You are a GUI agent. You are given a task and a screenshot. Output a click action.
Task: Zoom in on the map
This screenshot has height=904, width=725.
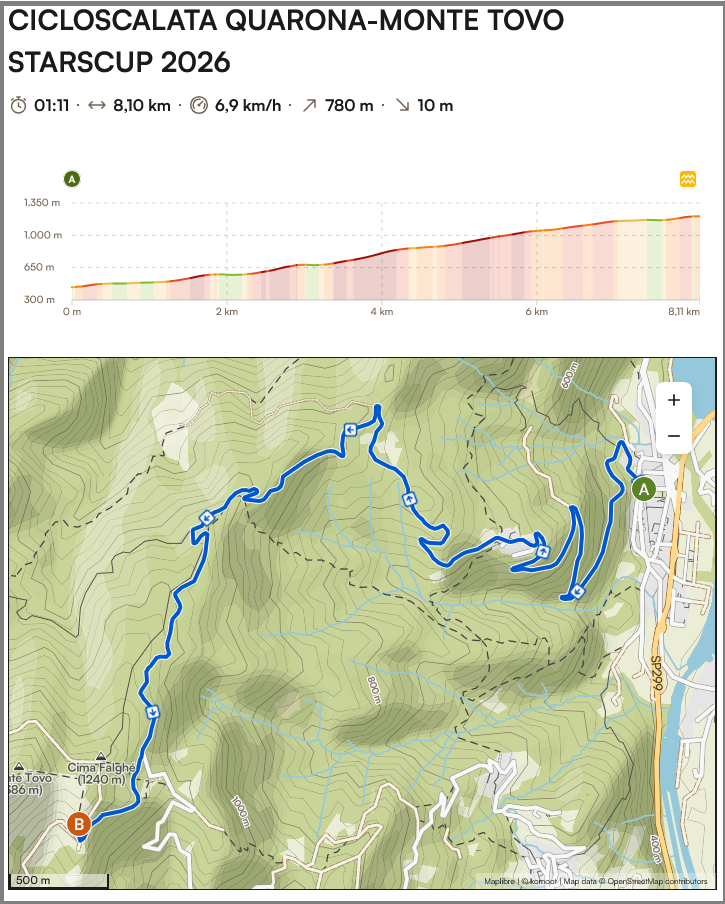(674, 400)
